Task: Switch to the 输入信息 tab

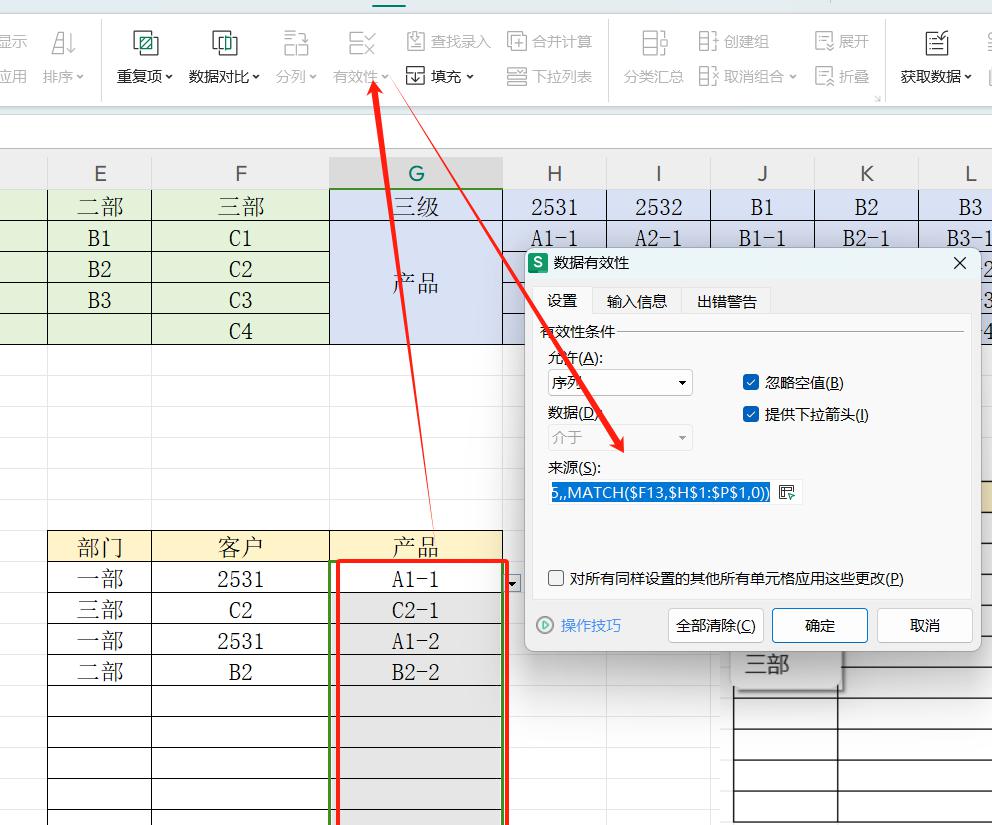Action: pyautogui.click(x=636, y=301)
